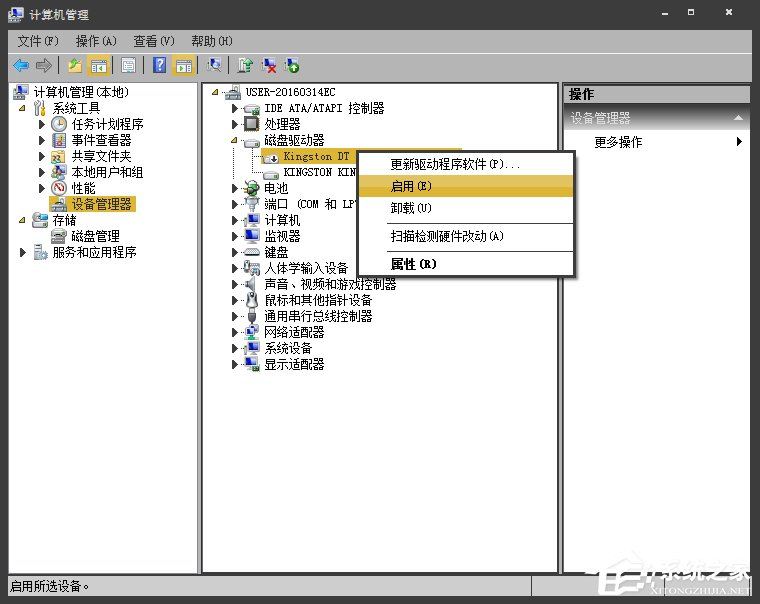Click the Uninstall device icon with red X

[269, 65]
